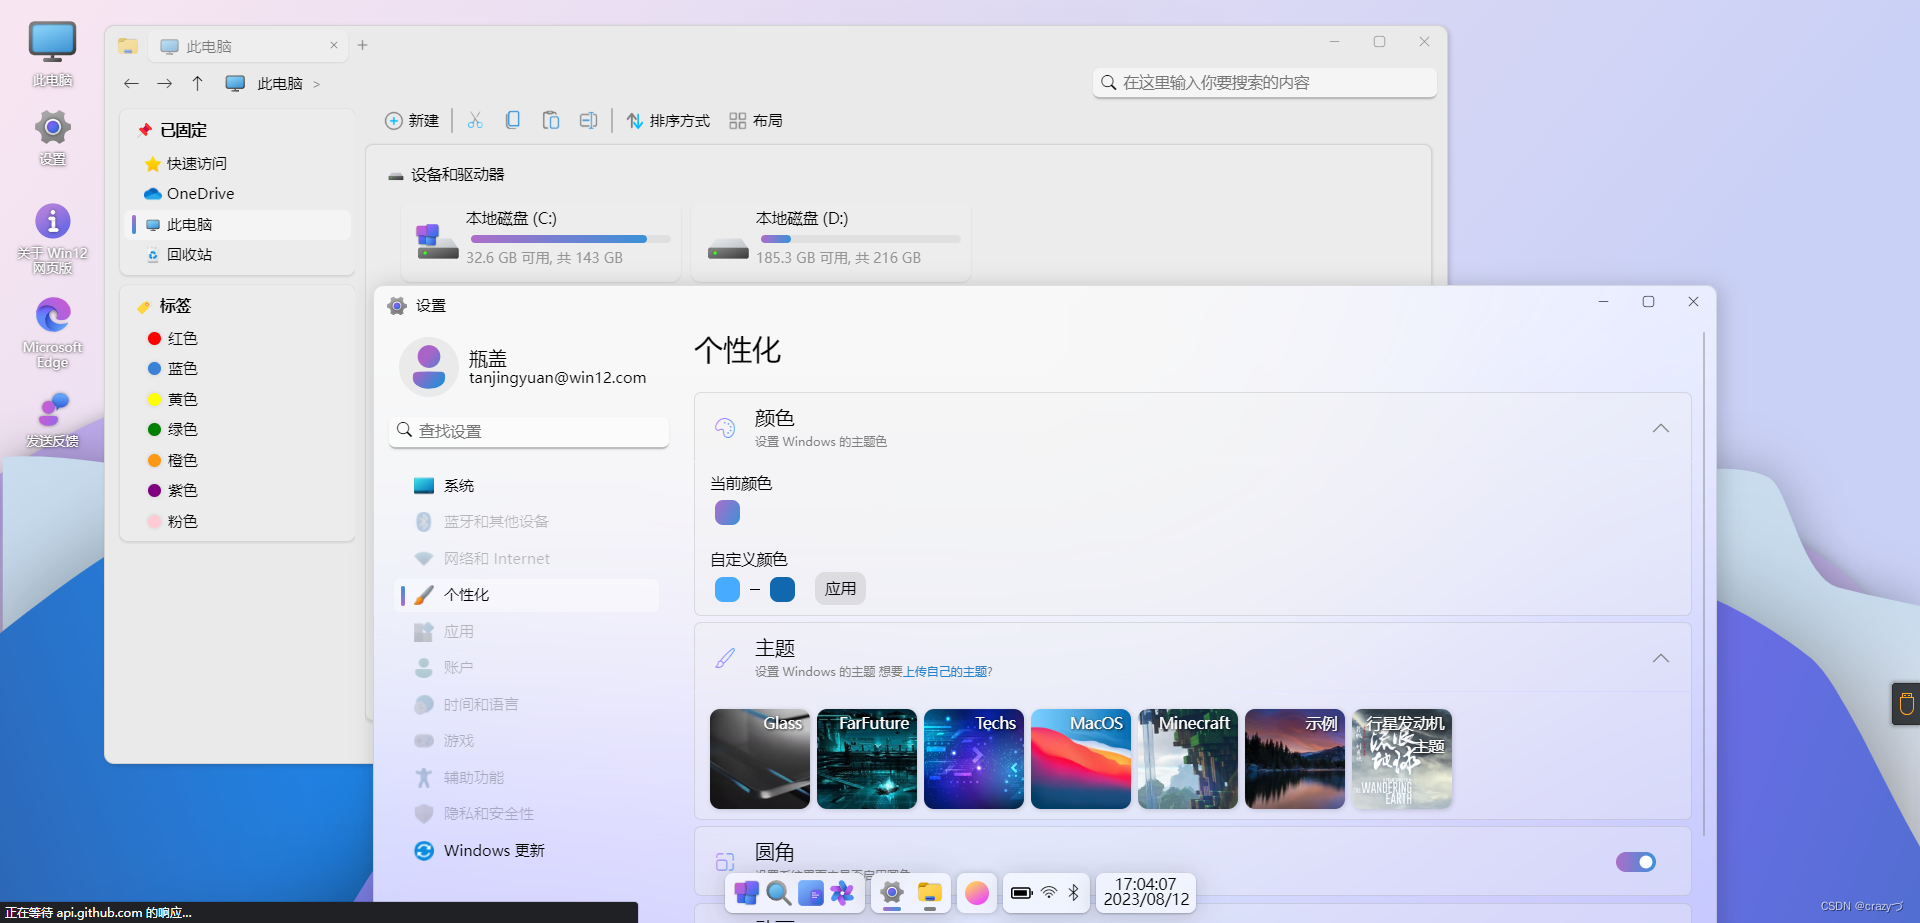Apply the Glass theme thumbnail
The width and height of the screenshot is (1920, 923).
tap(760, 759)
